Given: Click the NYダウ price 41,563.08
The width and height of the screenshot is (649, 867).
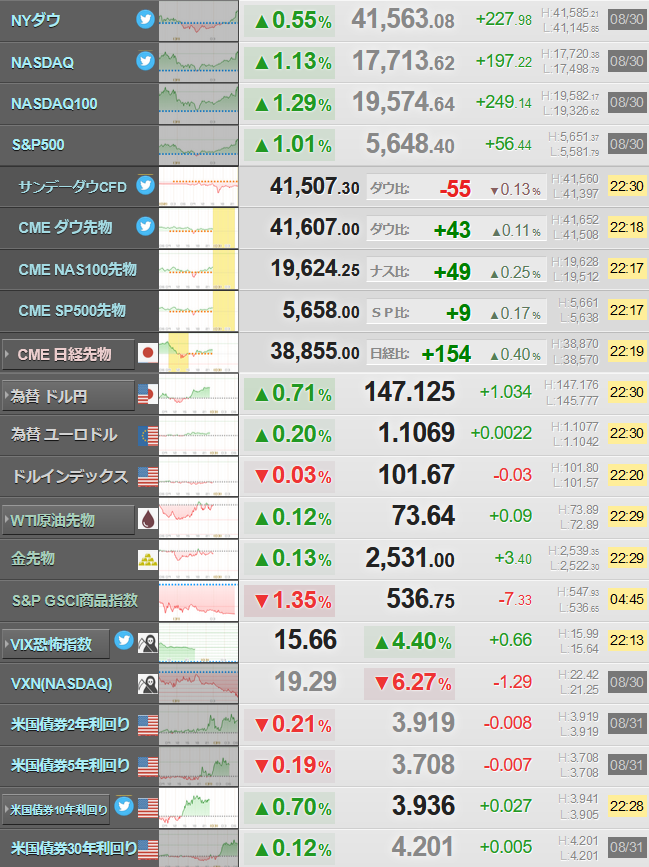Looking at the screenshot, I should point(403,19).
